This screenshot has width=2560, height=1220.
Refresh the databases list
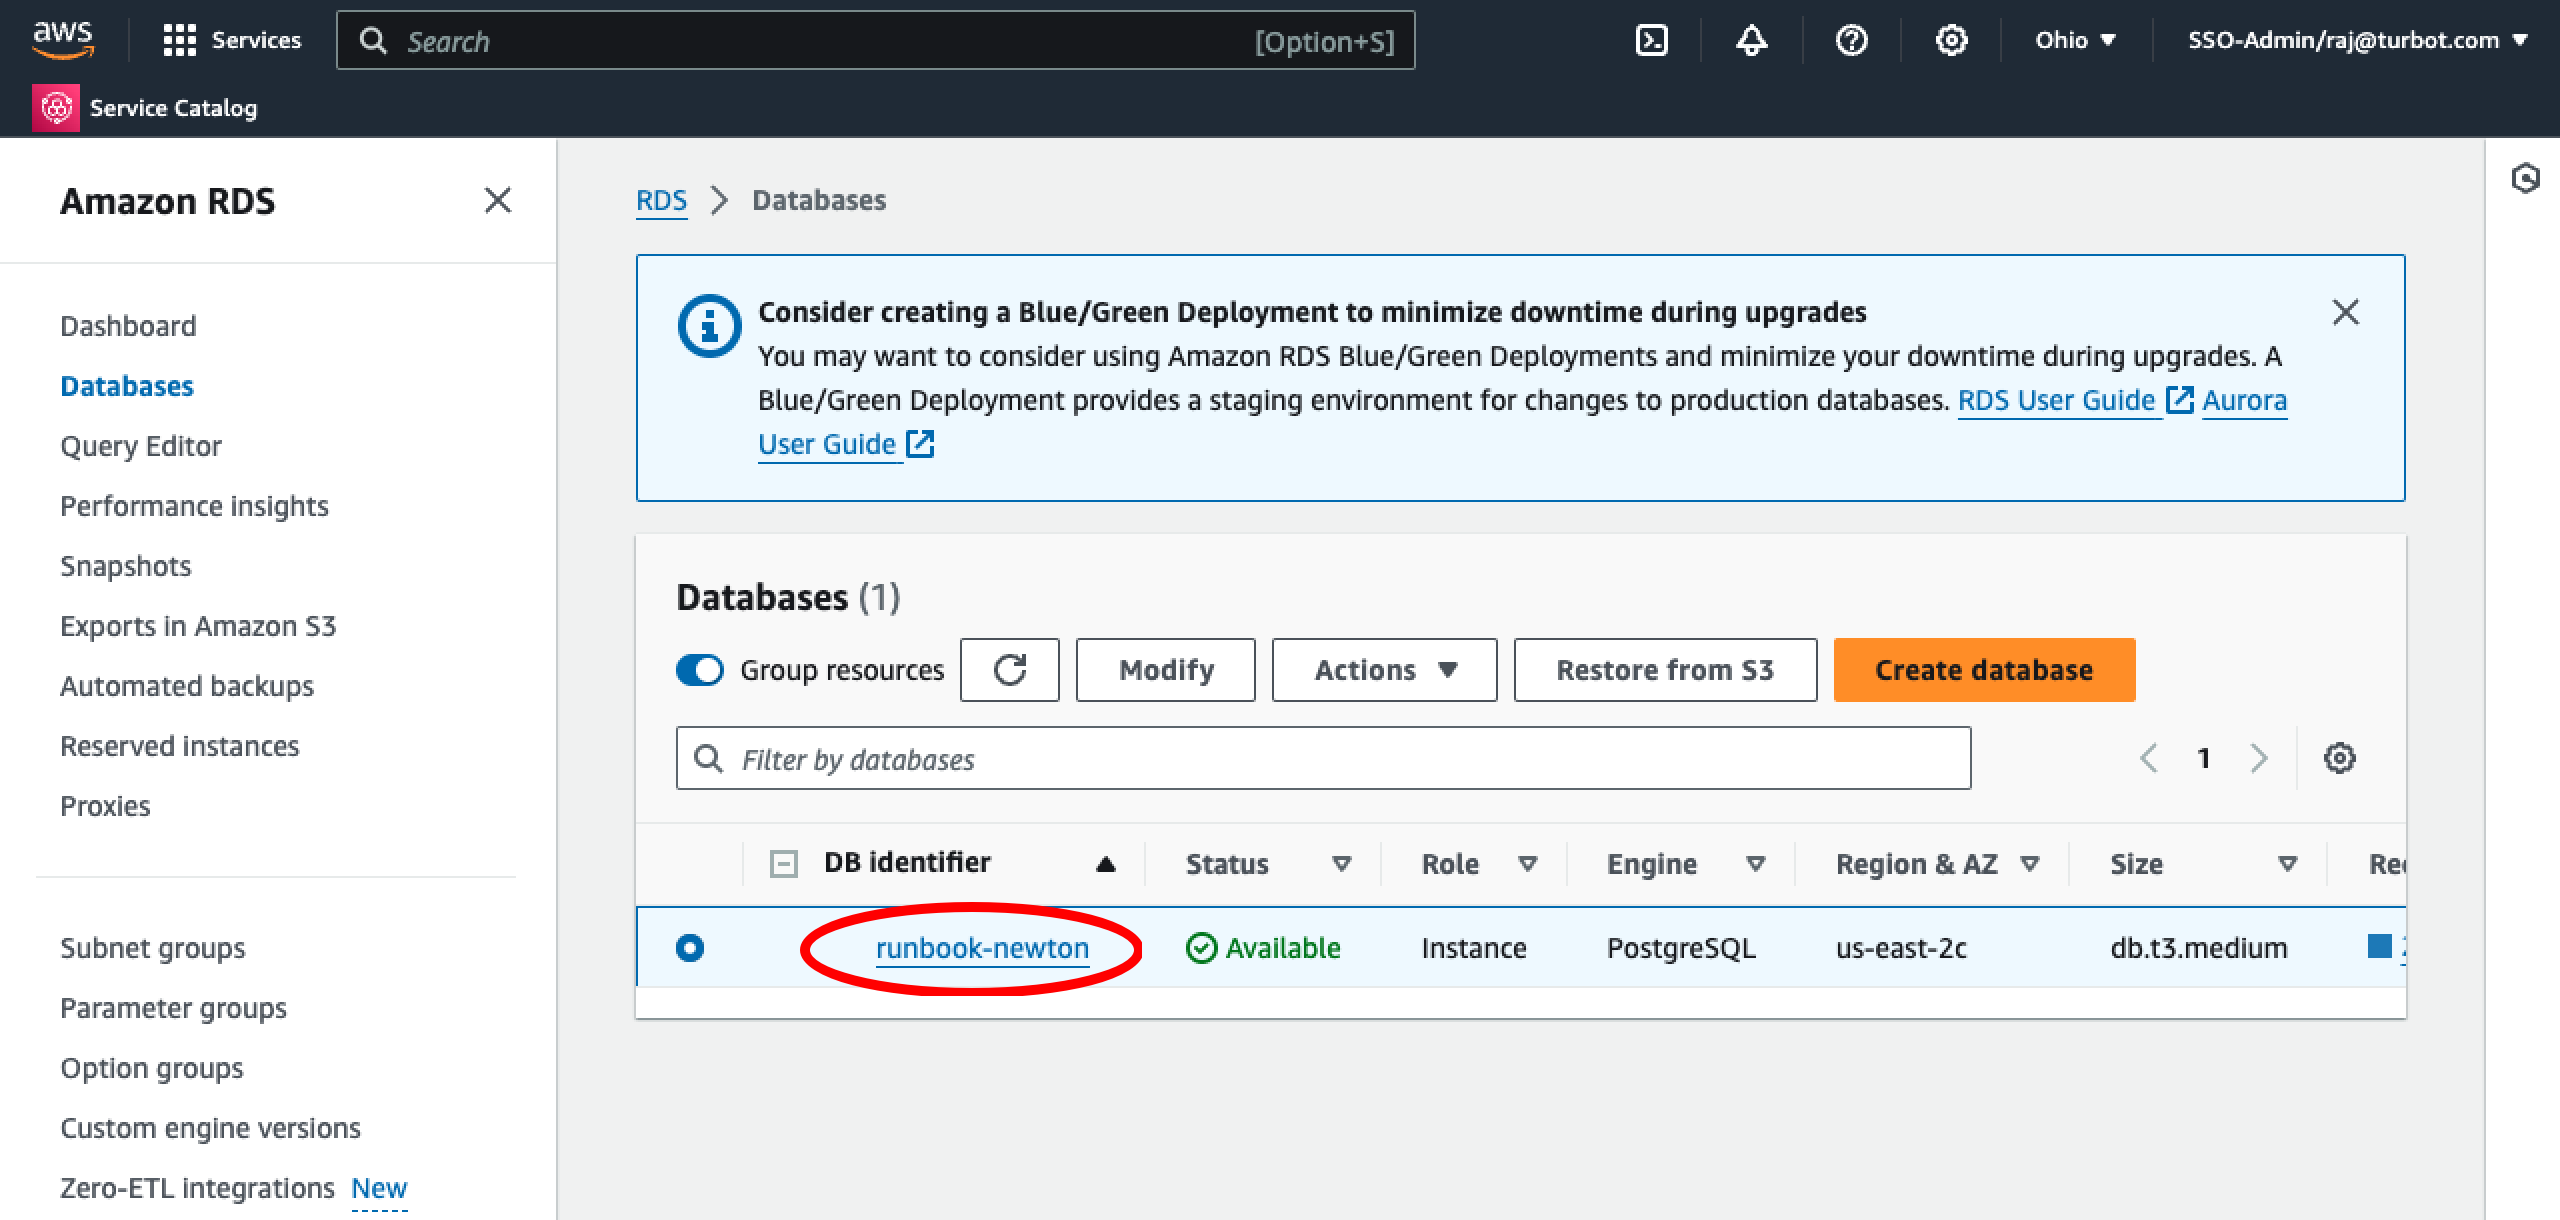coord(1009,670)
